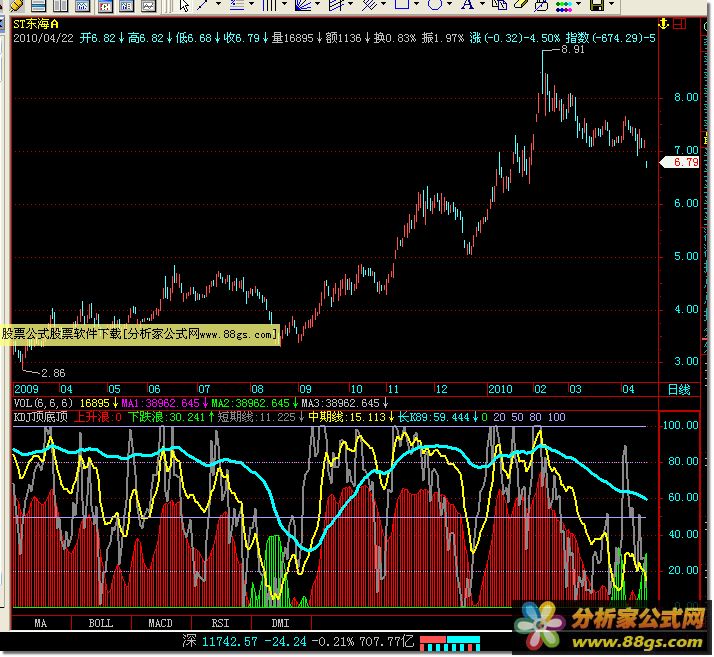714x657 pixels.
Task: Choose the ellipse drawing tool
Action: [x=435, y=5]
